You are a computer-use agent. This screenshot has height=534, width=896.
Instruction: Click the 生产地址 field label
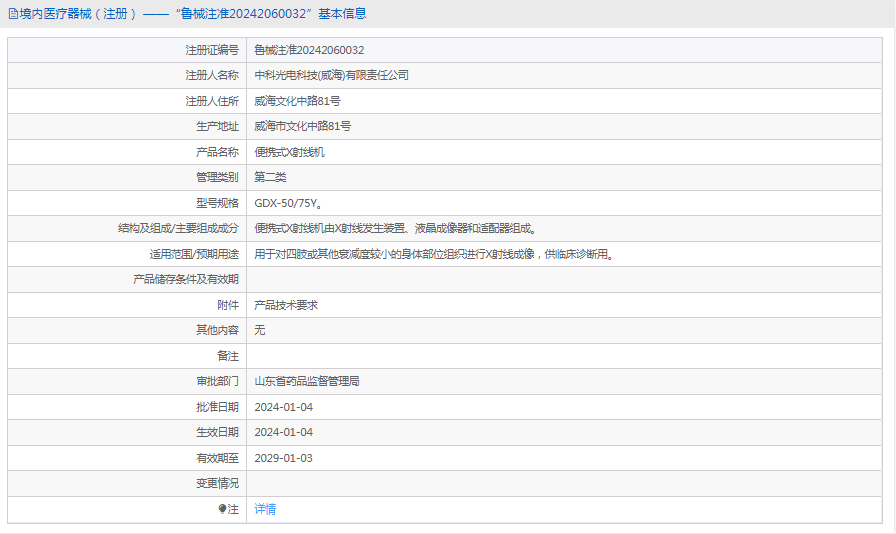[x=217, y=126]
